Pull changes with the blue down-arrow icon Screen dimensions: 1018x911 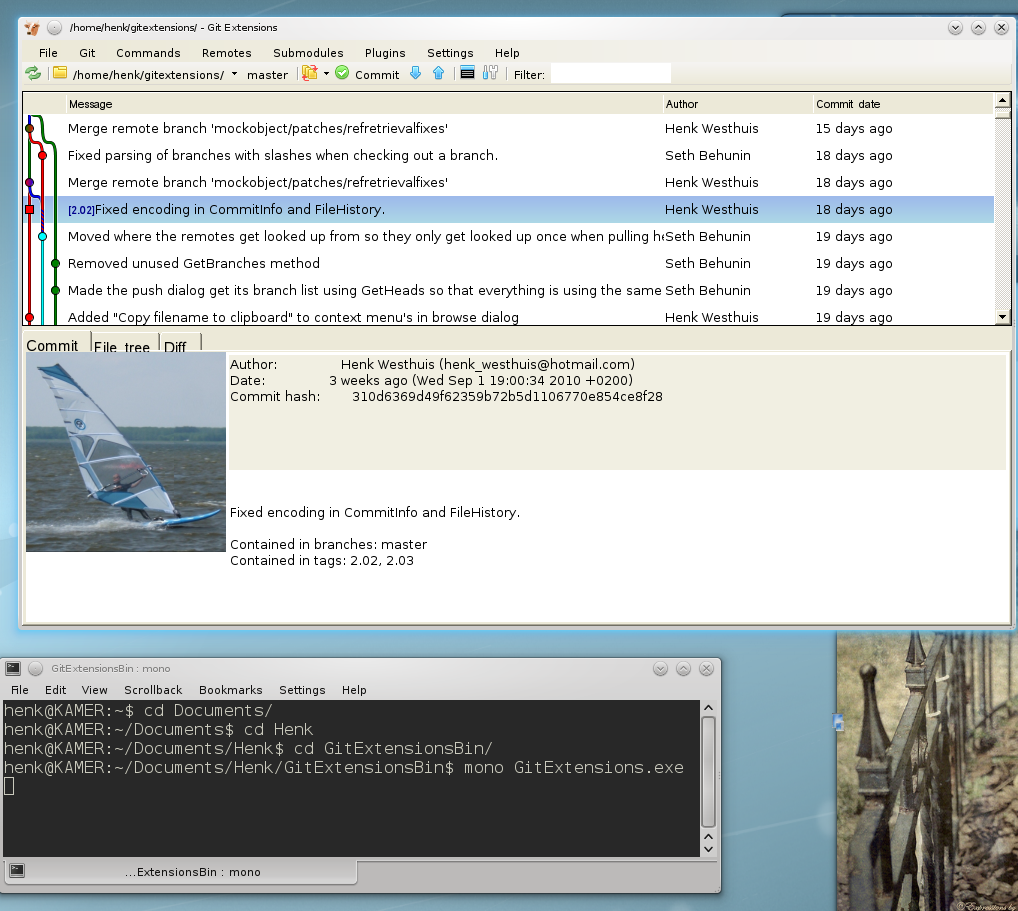pyautogui.click(x=414, y=73)
